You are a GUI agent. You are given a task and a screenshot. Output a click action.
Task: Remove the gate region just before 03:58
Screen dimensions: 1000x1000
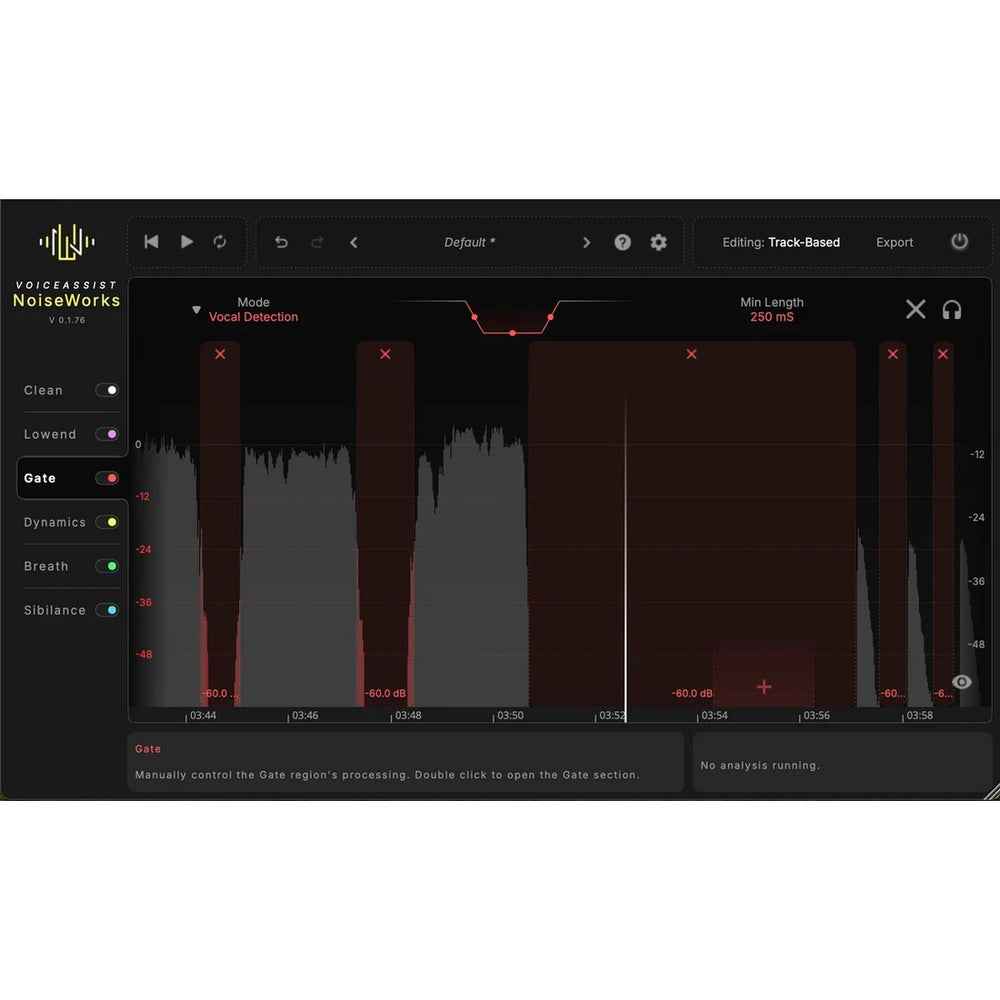[x=893, y=354]
